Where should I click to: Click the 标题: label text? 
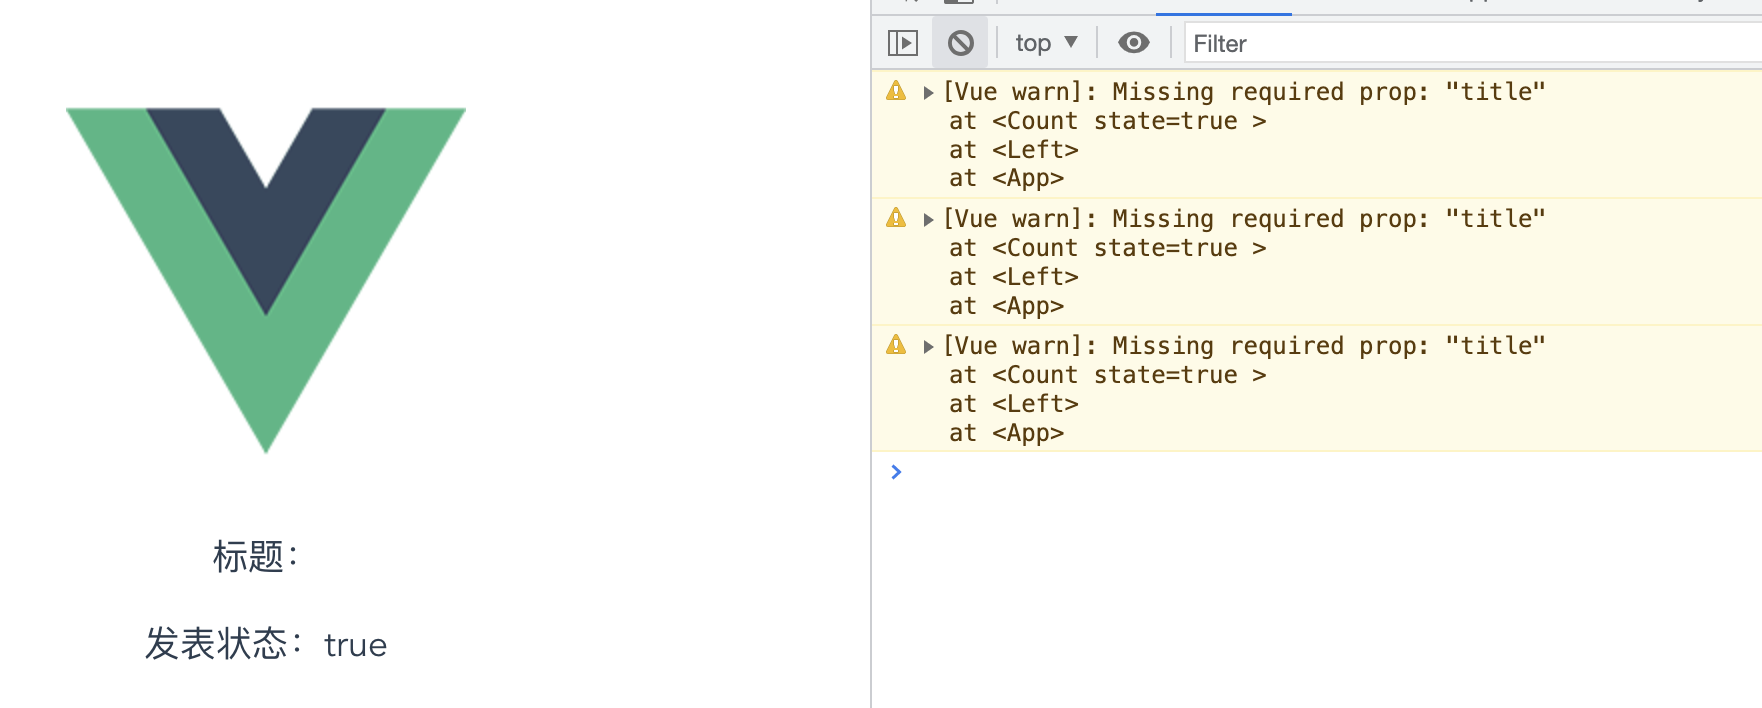pos(256,556)
